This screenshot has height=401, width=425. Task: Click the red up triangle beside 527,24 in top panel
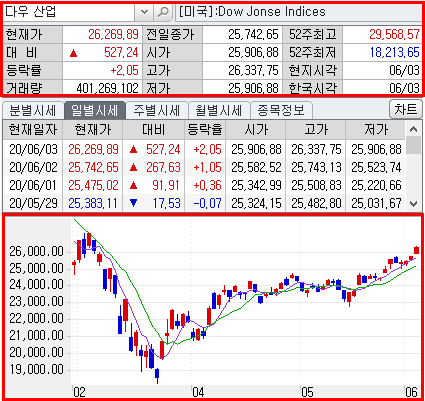[73, 53]
